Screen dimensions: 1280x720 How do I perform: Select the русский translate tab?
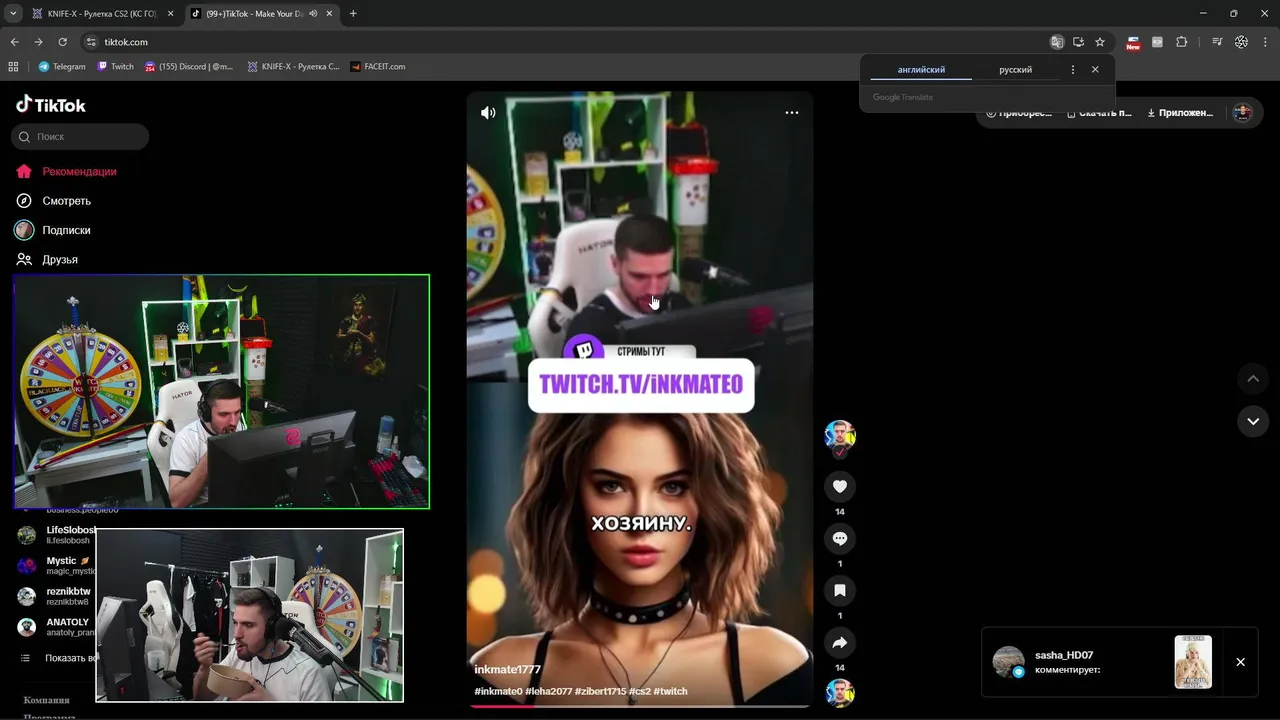[x=1015, y=70]
